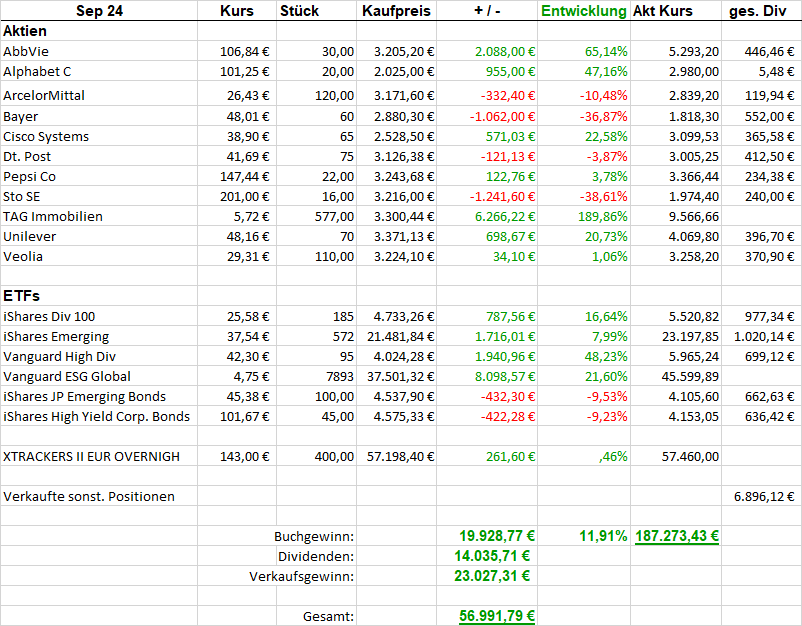
Task: Select the total value 187.273,43 €
Action: 677,535
